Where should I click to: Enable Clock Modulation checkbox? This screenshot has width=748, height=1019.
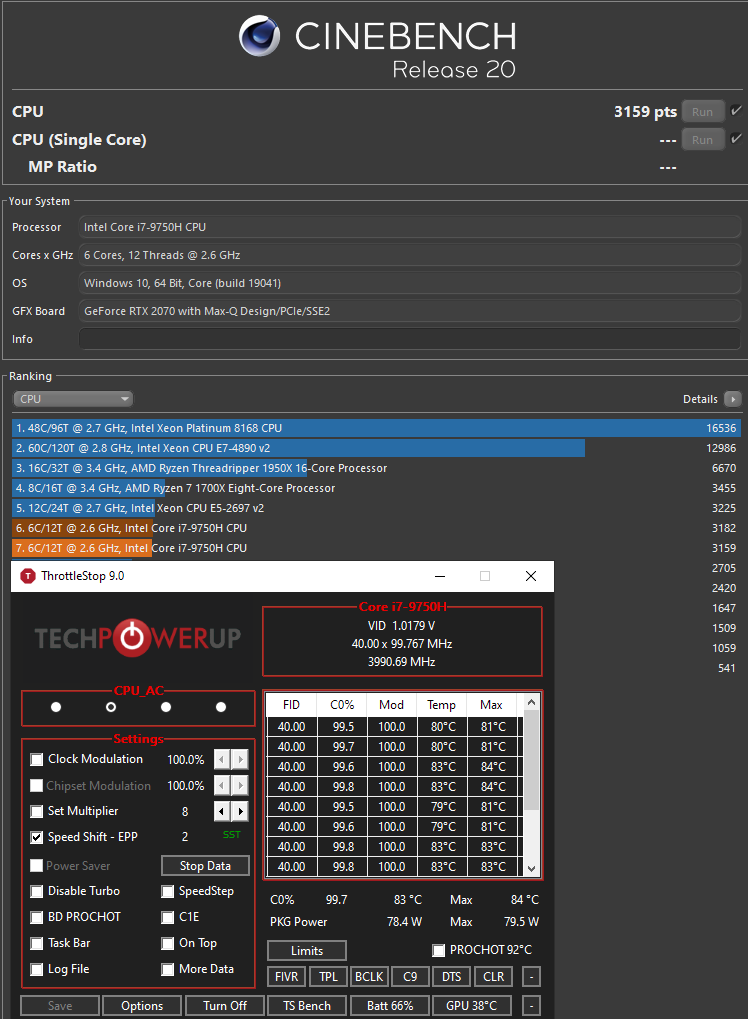click(37, 759)
